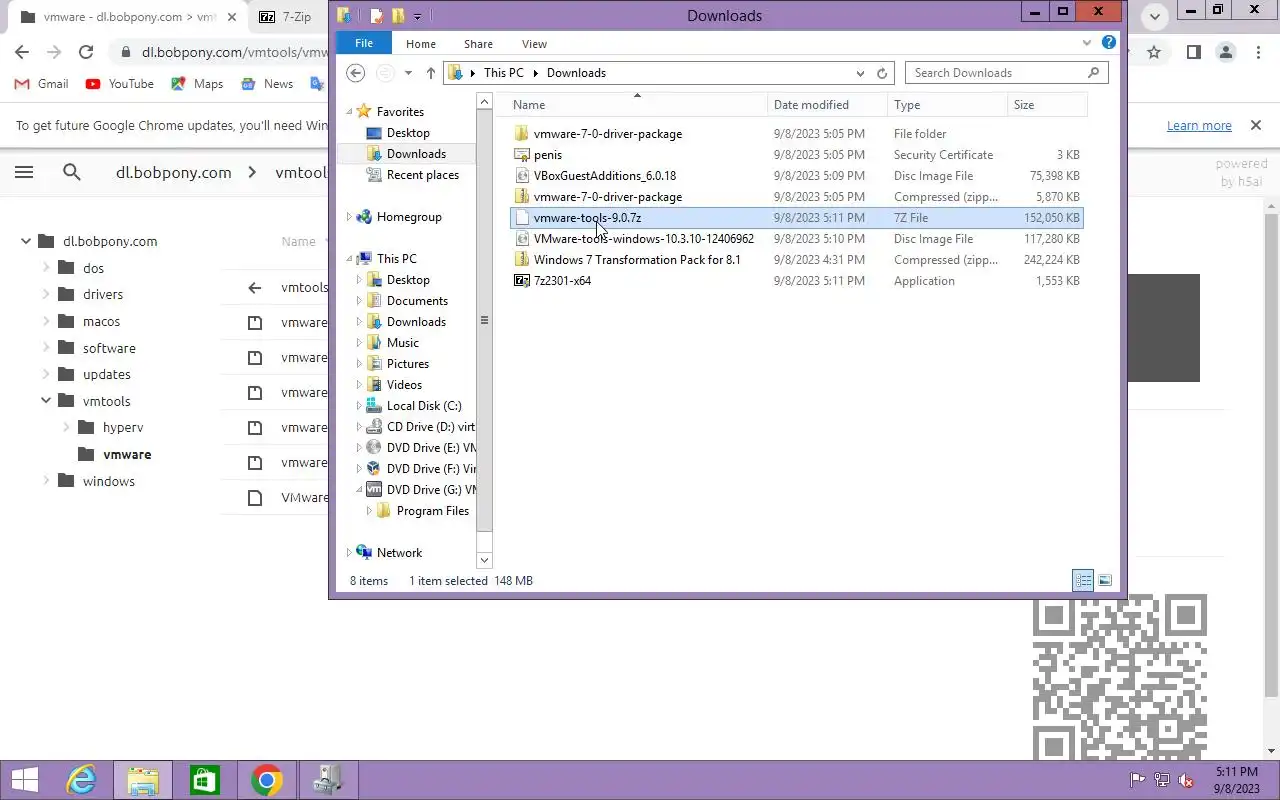This screenshot has width=1280, height=800.
Task: Click the Up one level arrow in Explorer
Action: 431,73
